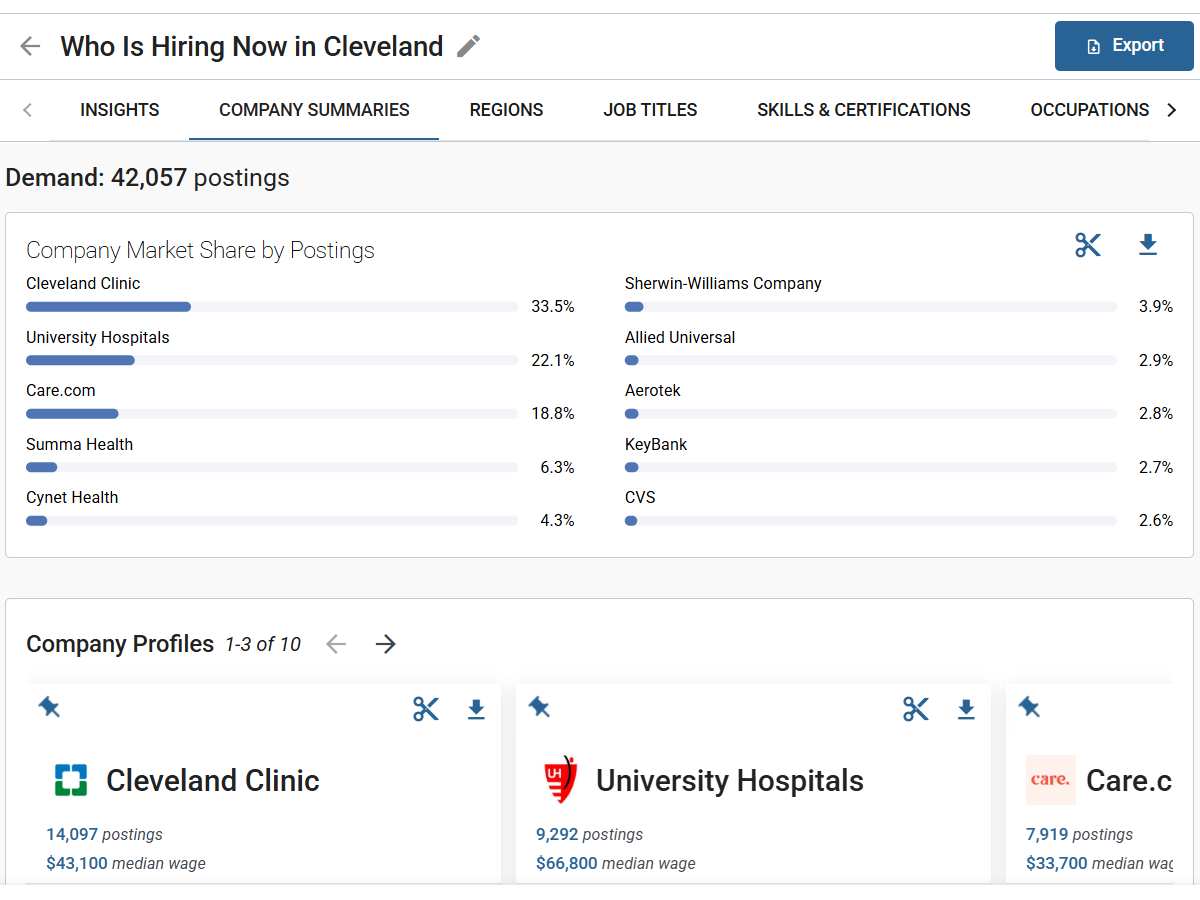Click the Cleveland Clinic profile heading
The image size is (1200, 900).
(213, 780)
